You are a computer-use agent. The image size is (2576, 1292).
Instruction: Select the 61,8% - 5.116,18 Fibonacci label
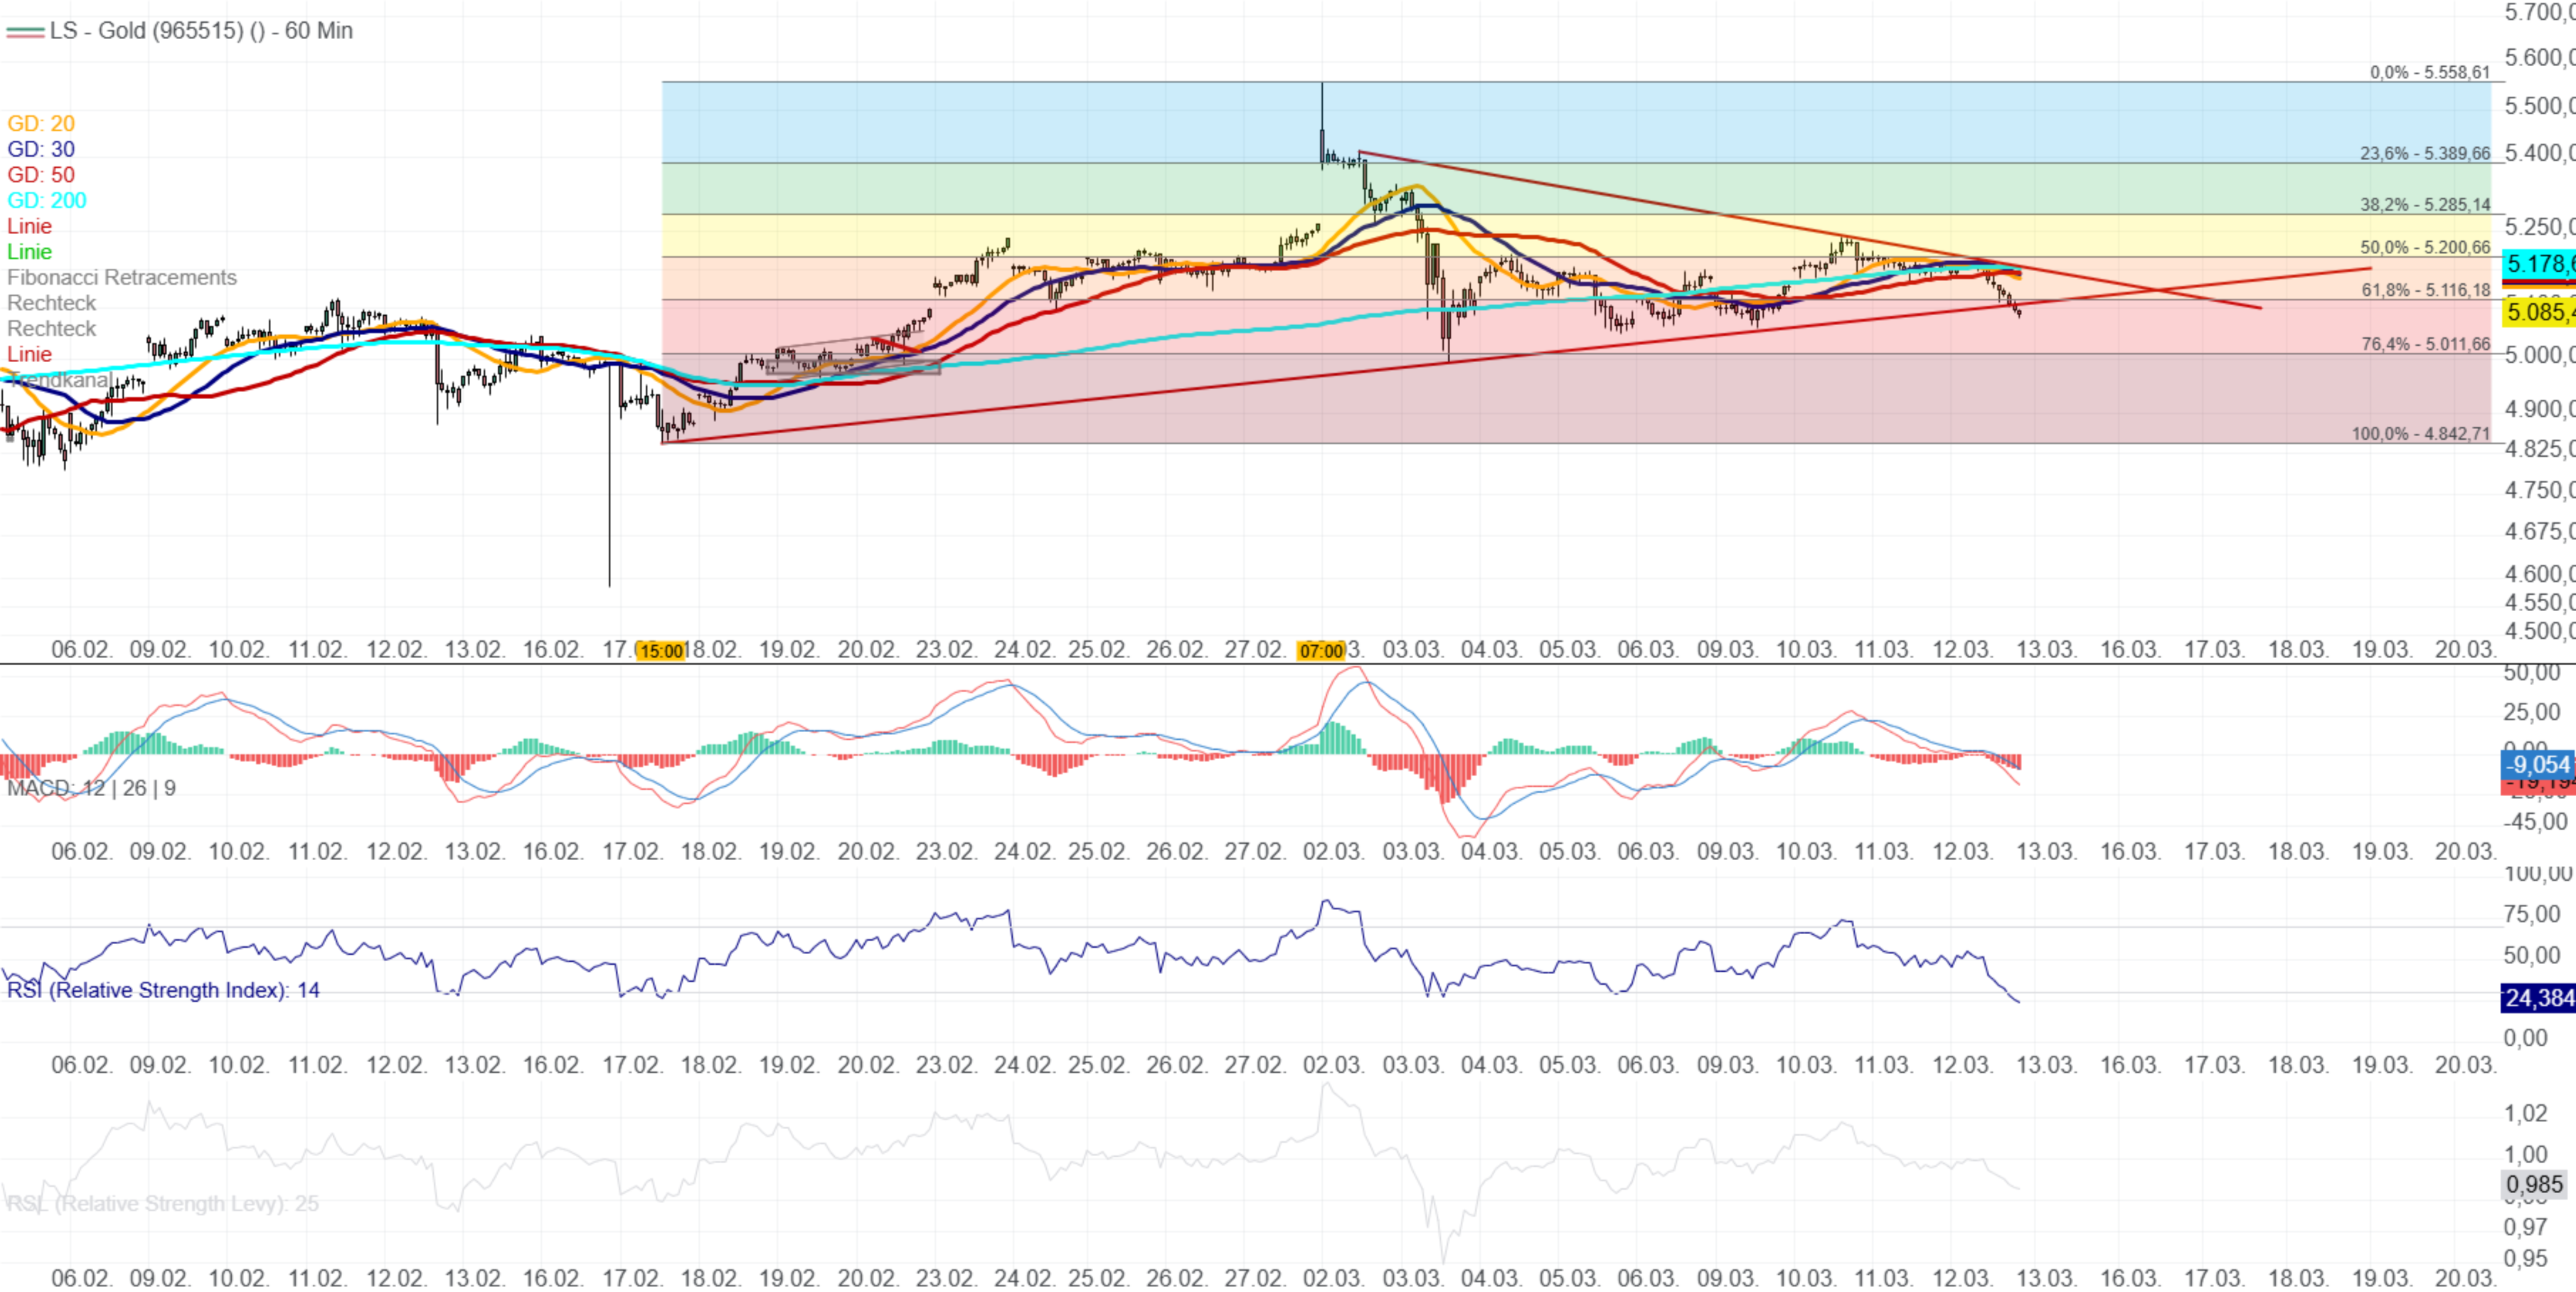pos(2425,290)
